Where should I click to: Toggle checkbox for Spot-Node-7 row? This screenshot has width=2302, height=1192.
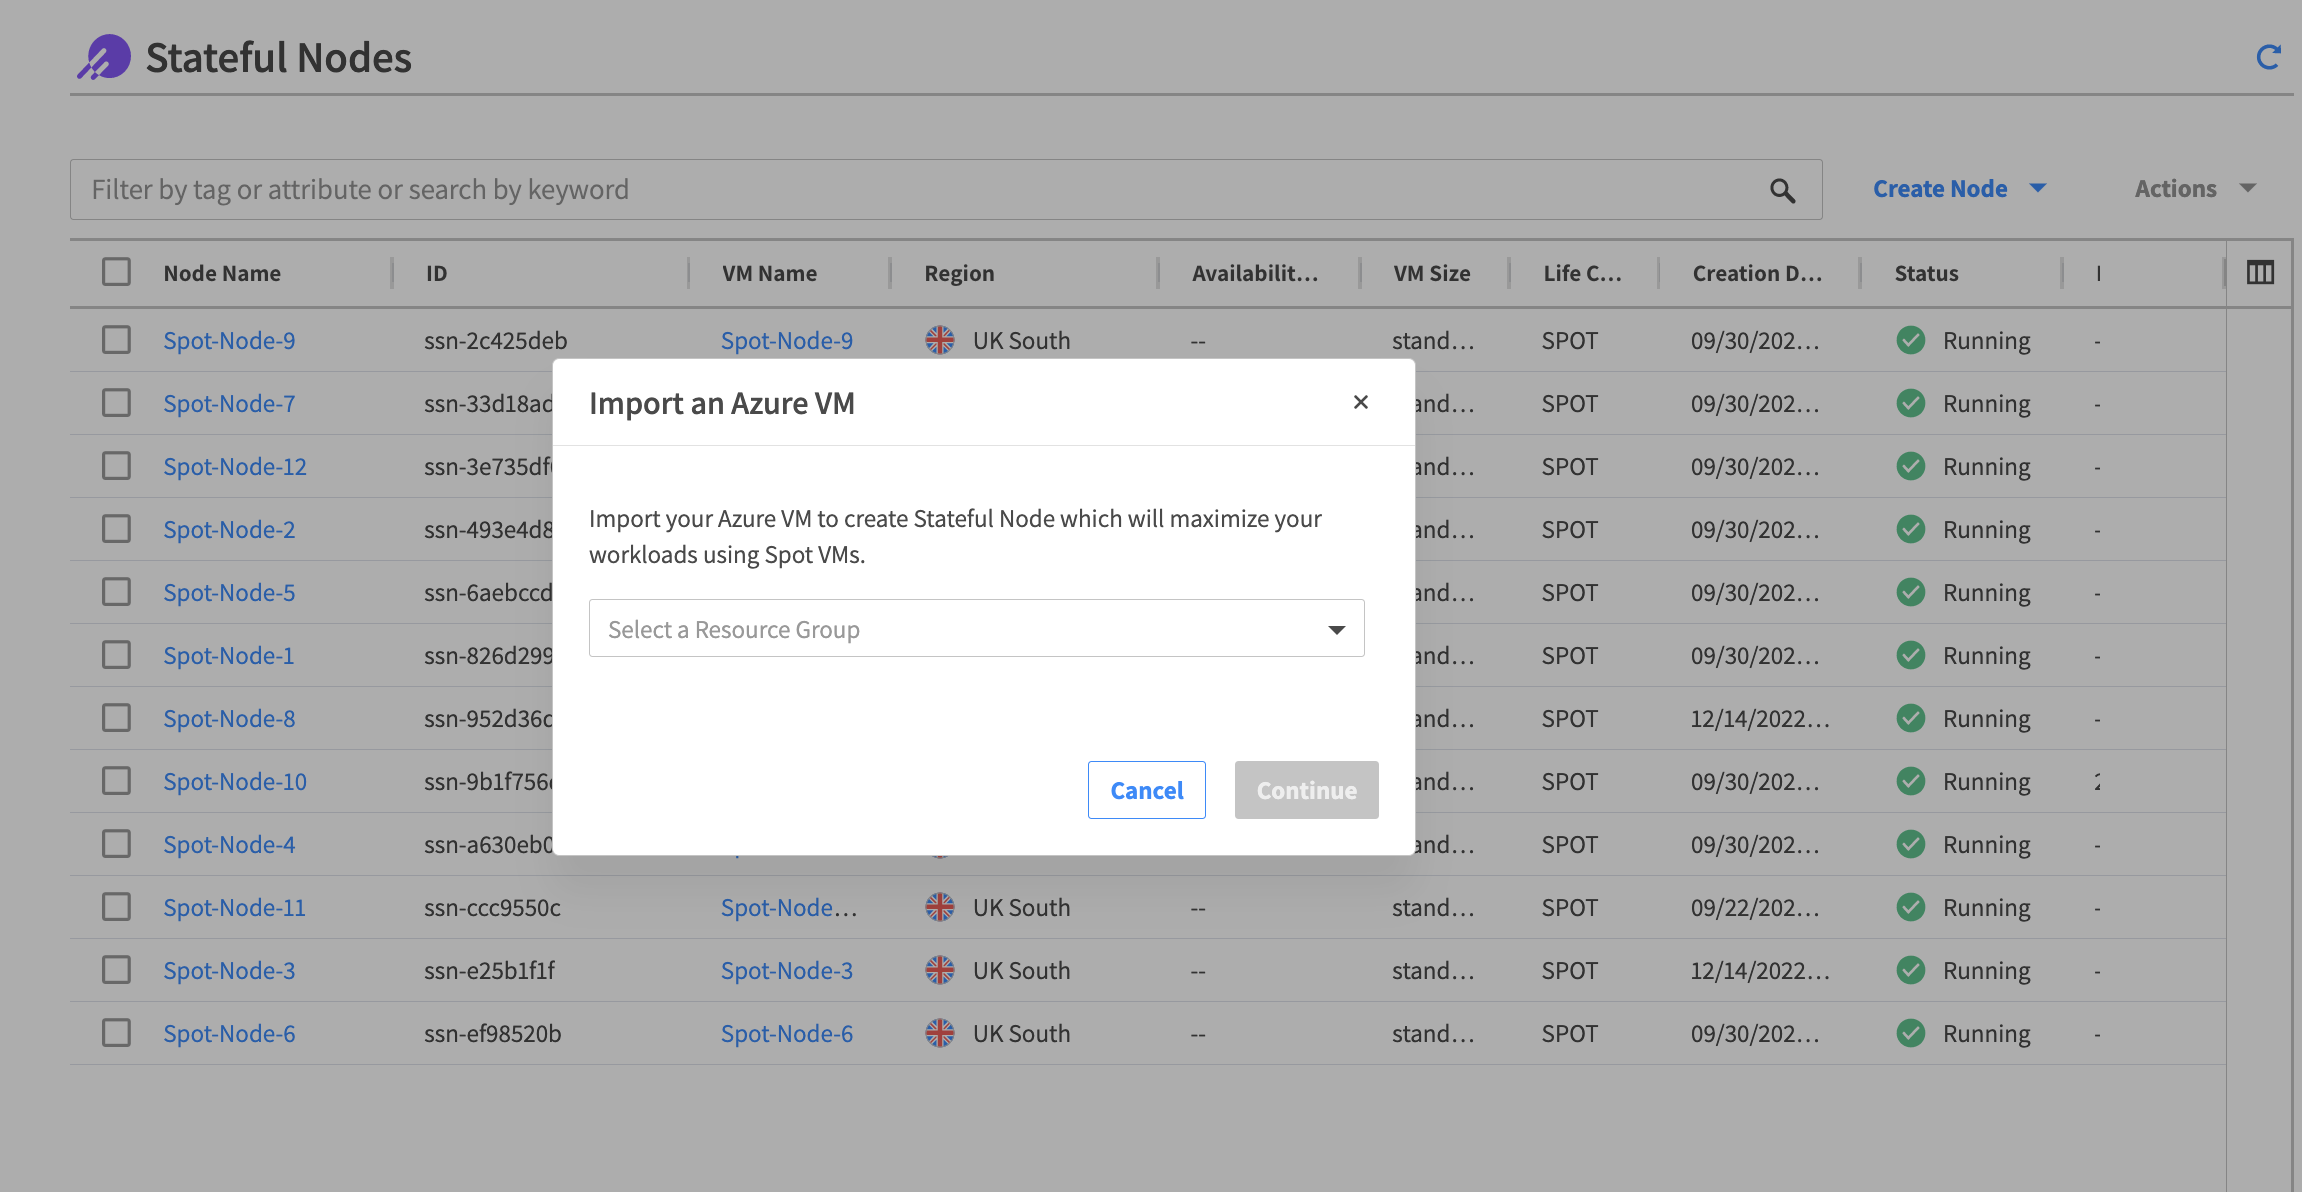117,401
